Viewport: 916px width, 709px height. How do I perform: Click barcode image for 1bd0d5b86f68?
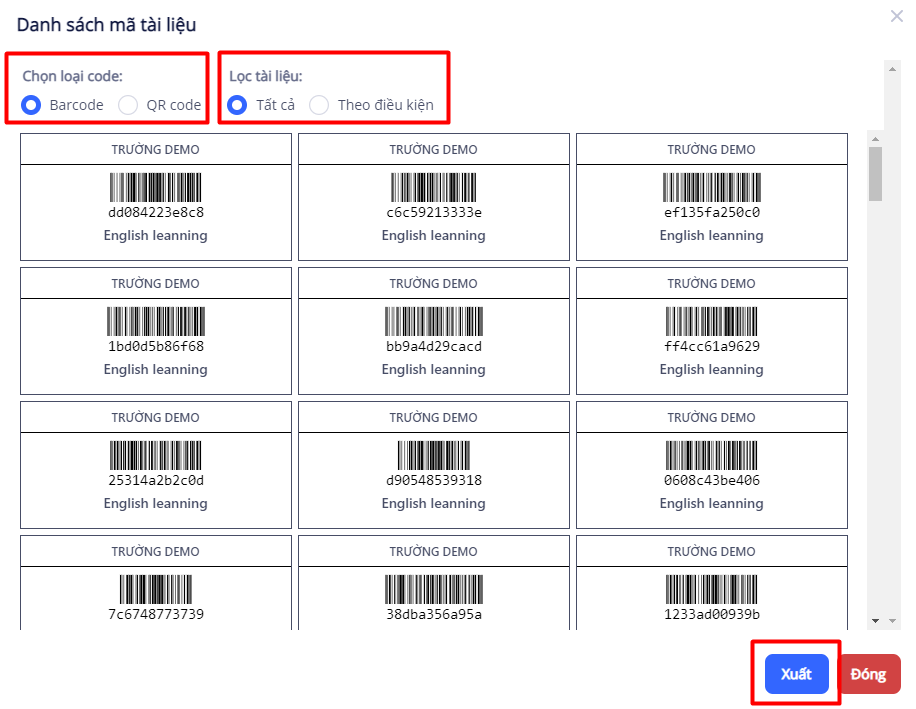tap(155, 322)
